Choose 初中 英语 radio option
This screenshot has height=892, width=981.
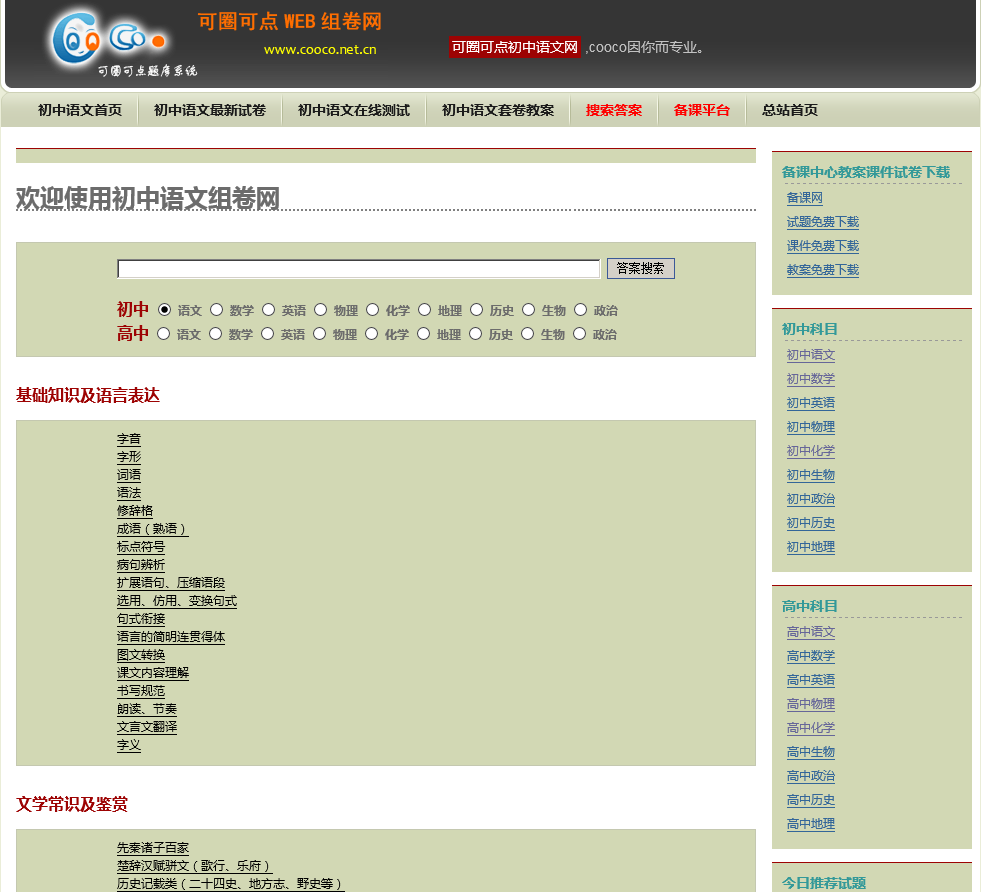[268, 310]
